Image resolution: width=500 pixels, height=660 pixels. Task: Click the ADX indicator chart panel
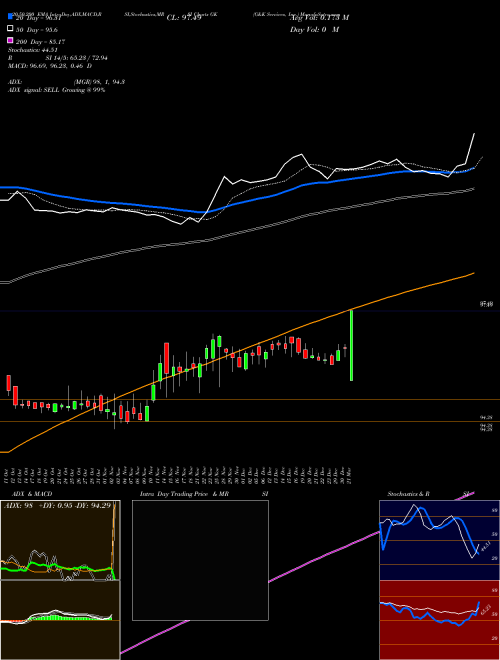[60, 540]
